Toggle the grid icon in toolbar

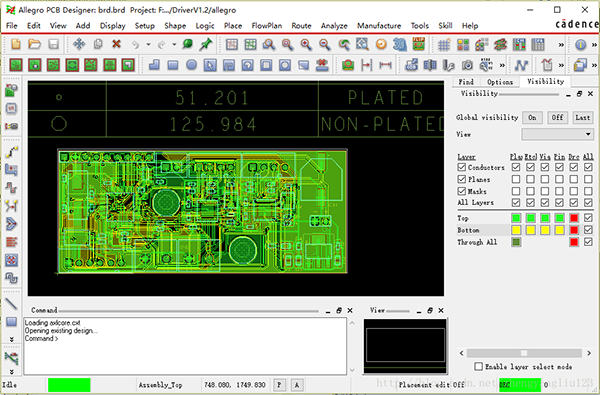pos(444,45)
